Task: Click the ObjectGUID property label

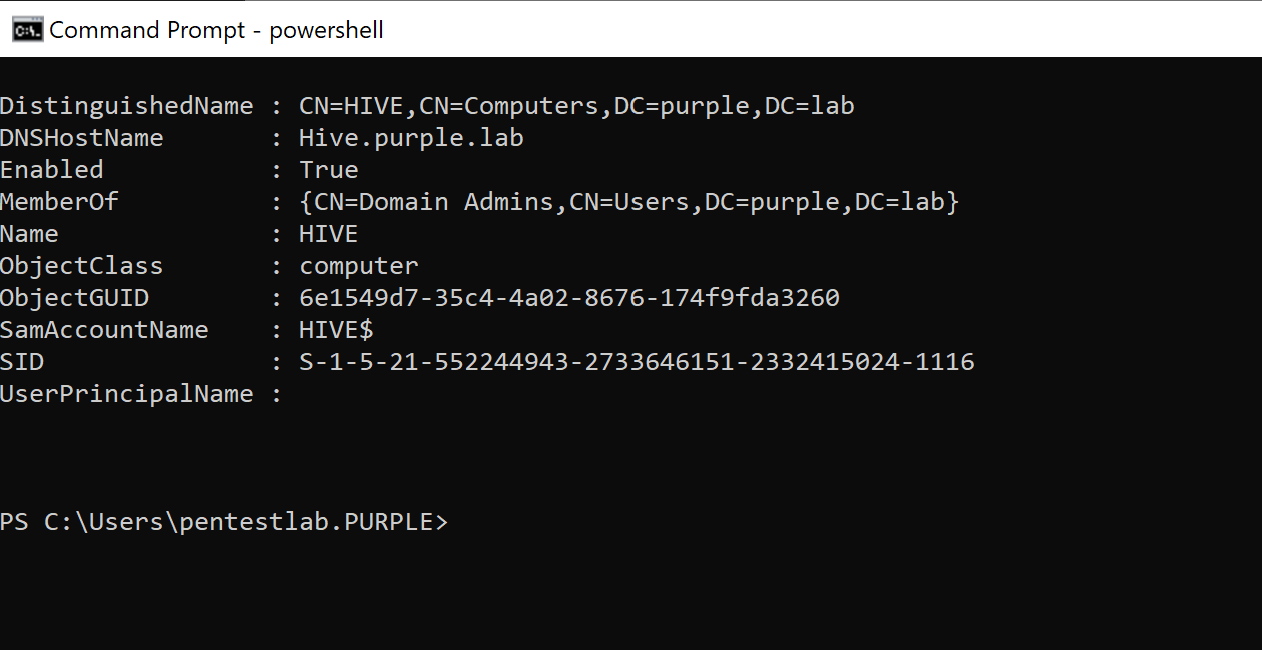Action: click(74, 298)
